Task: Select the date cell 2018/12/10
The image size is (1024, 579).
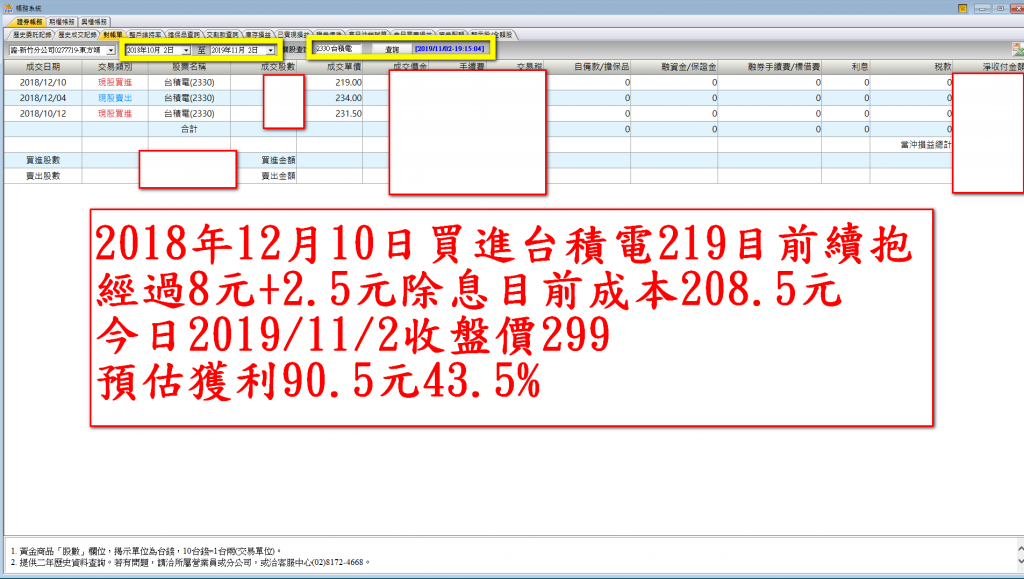Action: tap(43, 82)
